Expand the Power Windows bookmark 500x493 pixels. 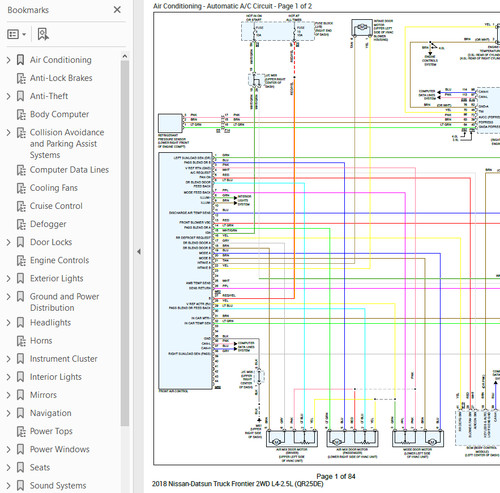click(9, 450)
